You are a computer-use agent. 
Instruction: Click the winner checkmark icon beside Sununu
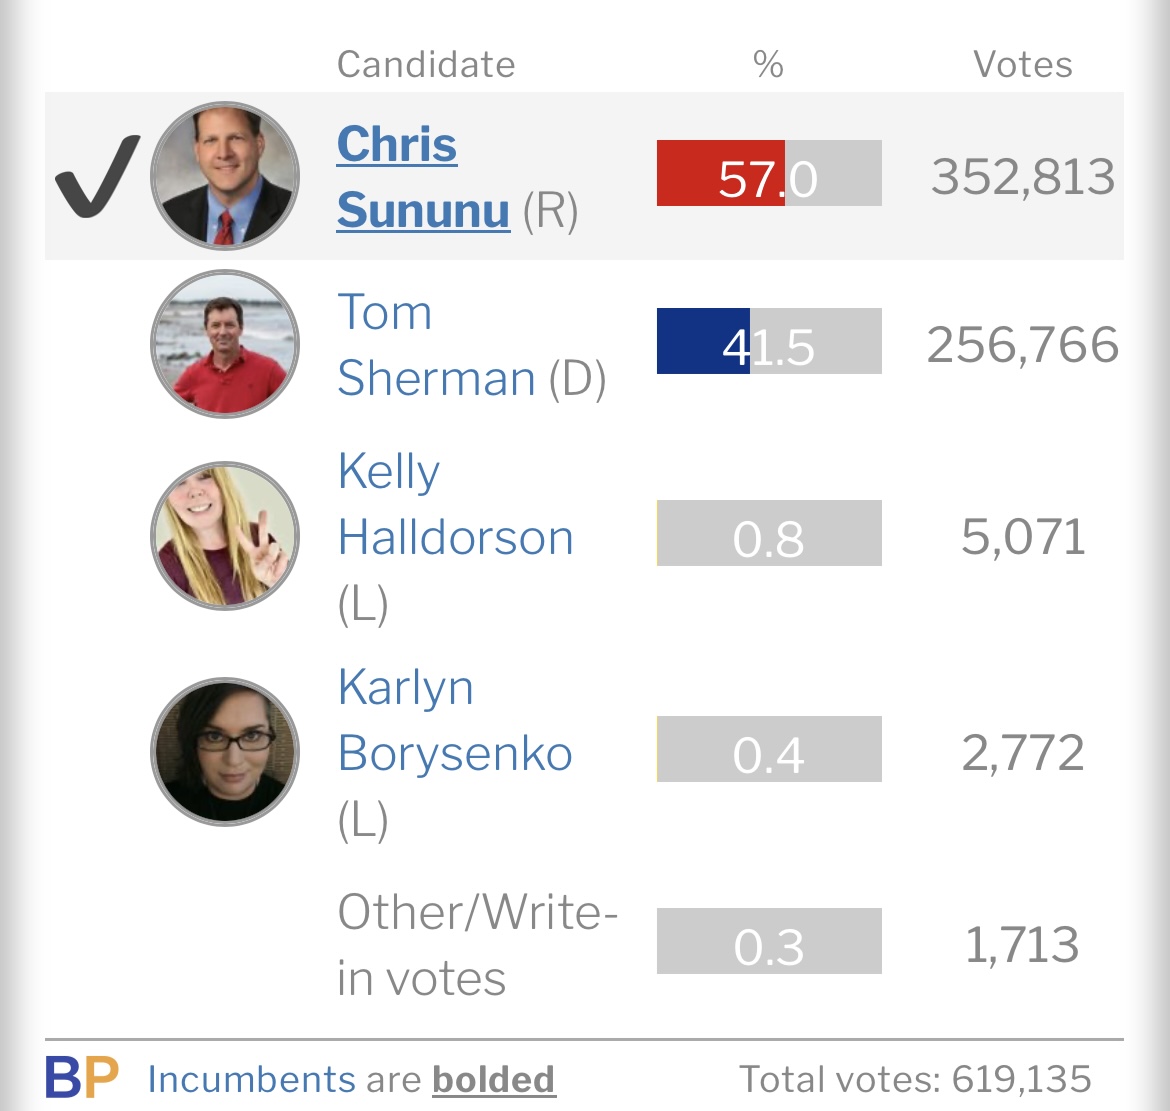pyautogui.click(x=97, y=176)
